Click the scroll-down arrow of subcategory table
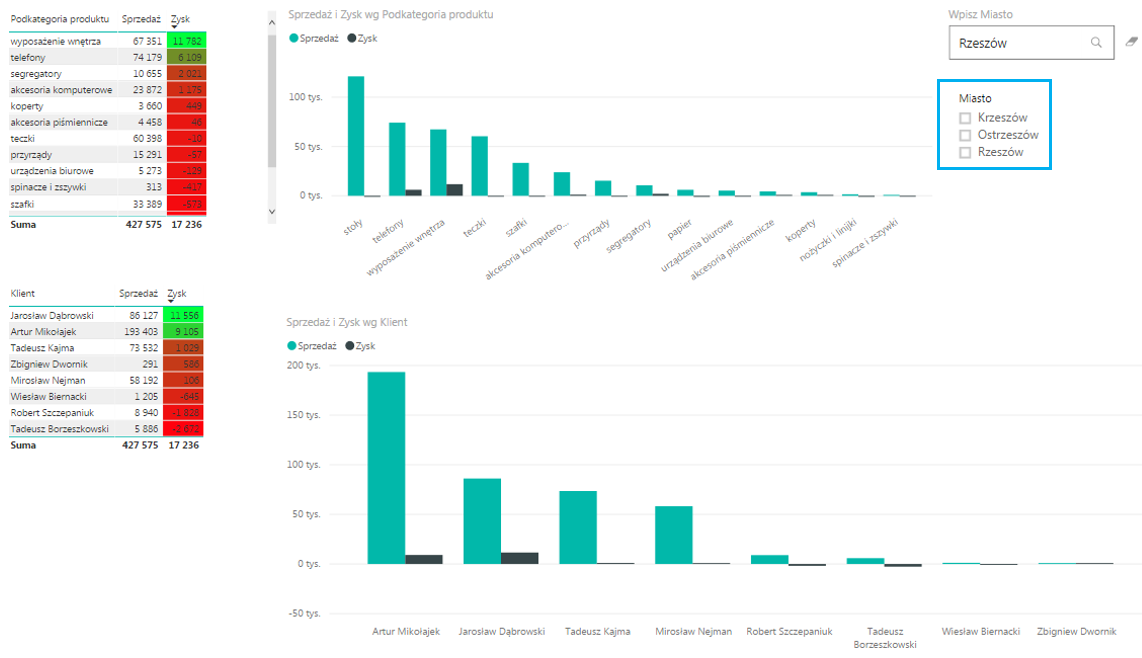 click(272, 211)
